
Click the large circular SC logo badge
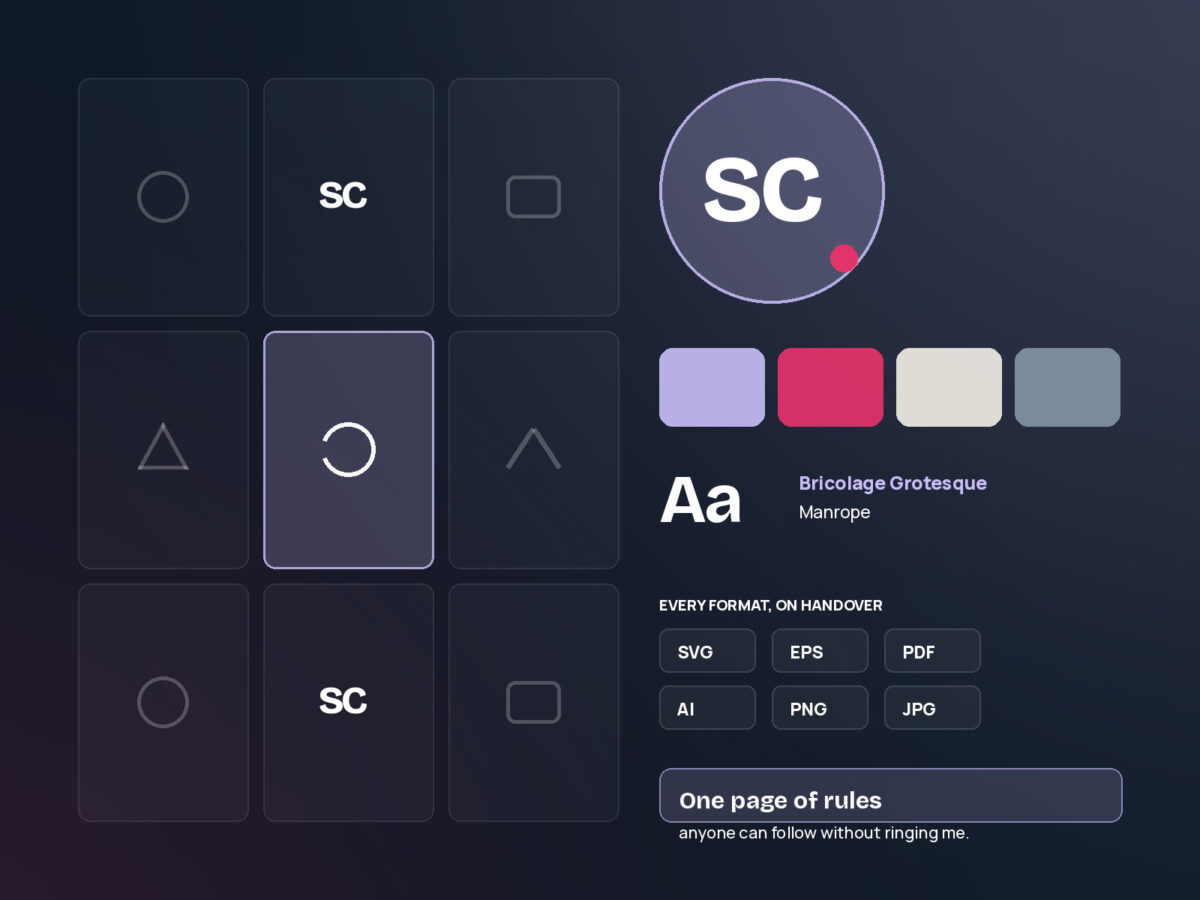click(772, 191)
